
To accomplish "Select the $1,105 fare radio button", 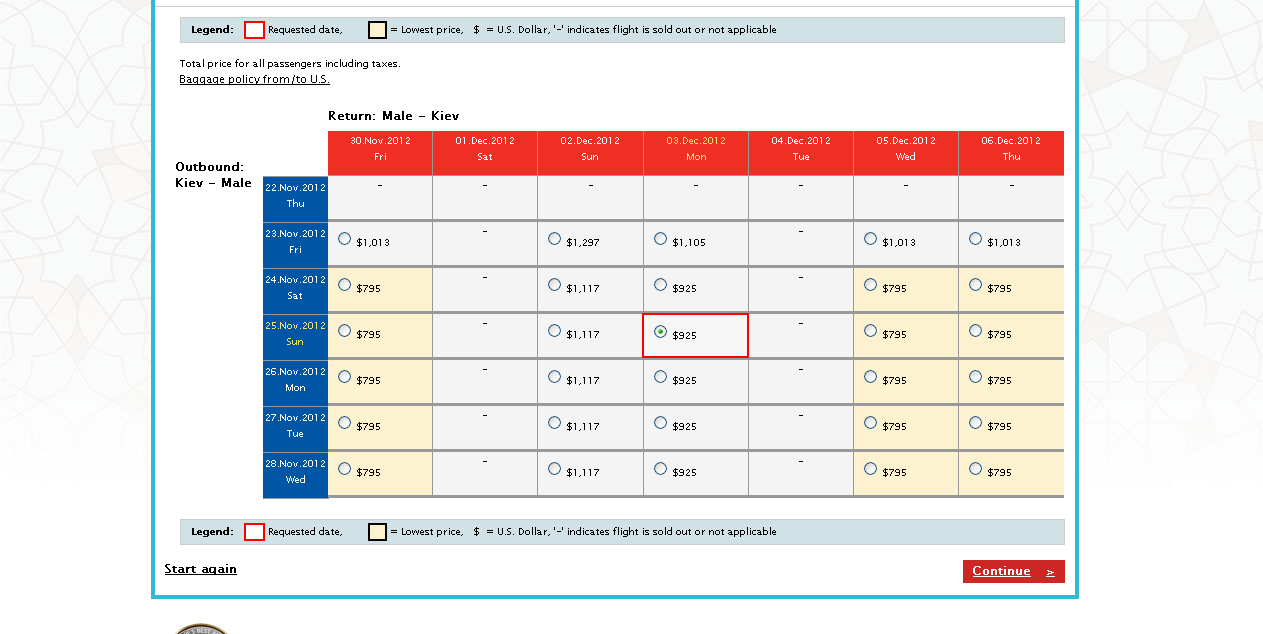I will 660,239.
